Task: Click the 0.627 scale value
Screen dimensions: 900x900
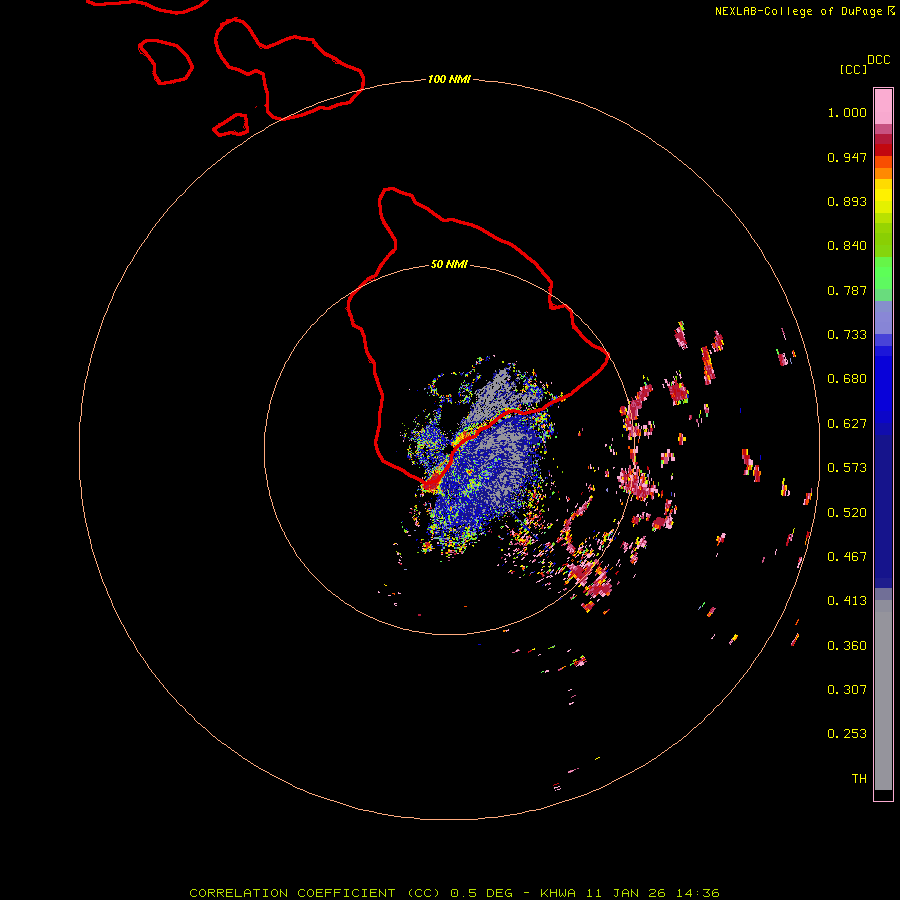Action: 847,424
